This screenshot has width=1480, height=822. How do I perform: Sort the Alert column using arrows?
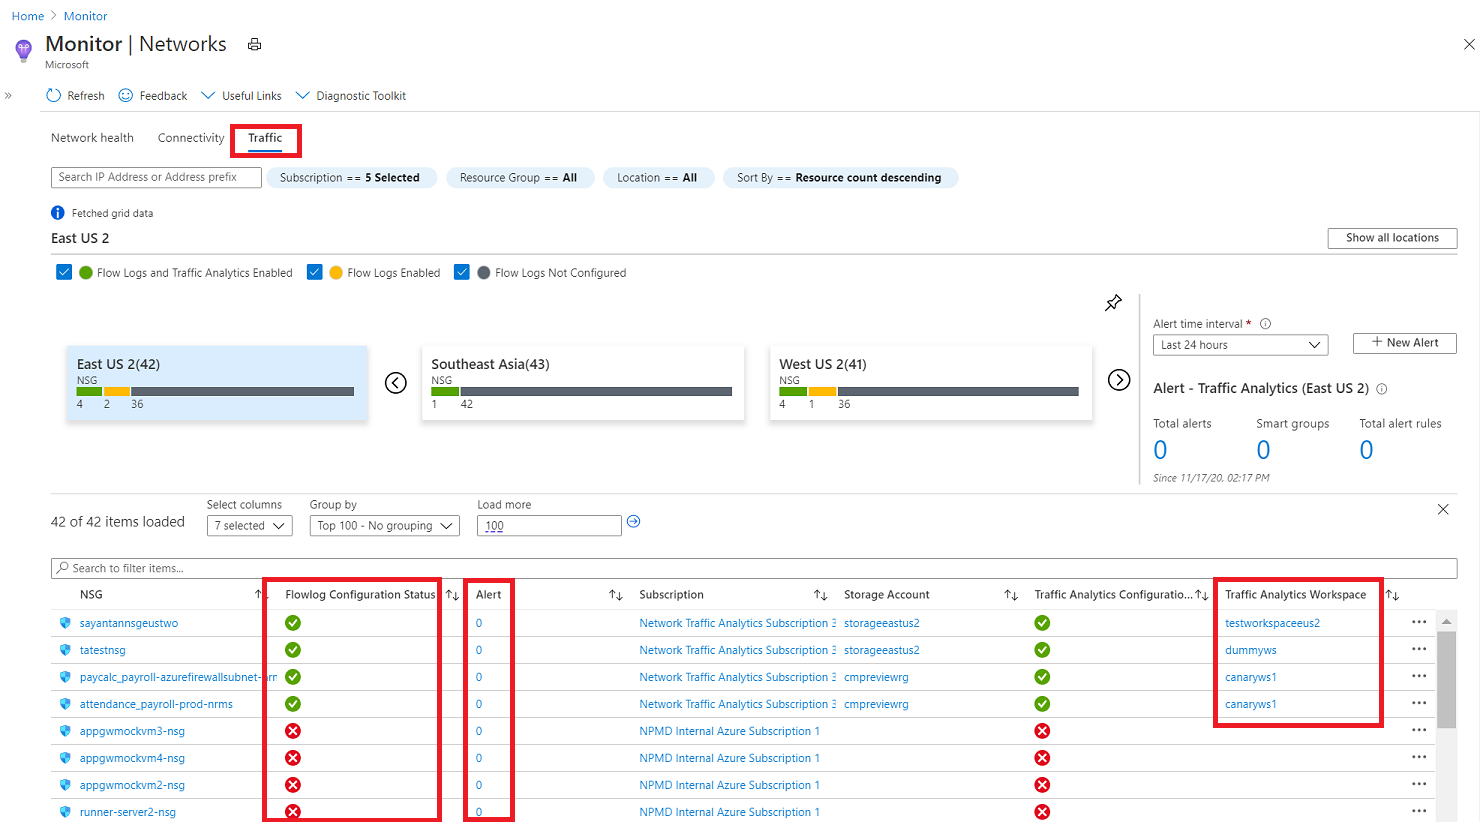616,595
